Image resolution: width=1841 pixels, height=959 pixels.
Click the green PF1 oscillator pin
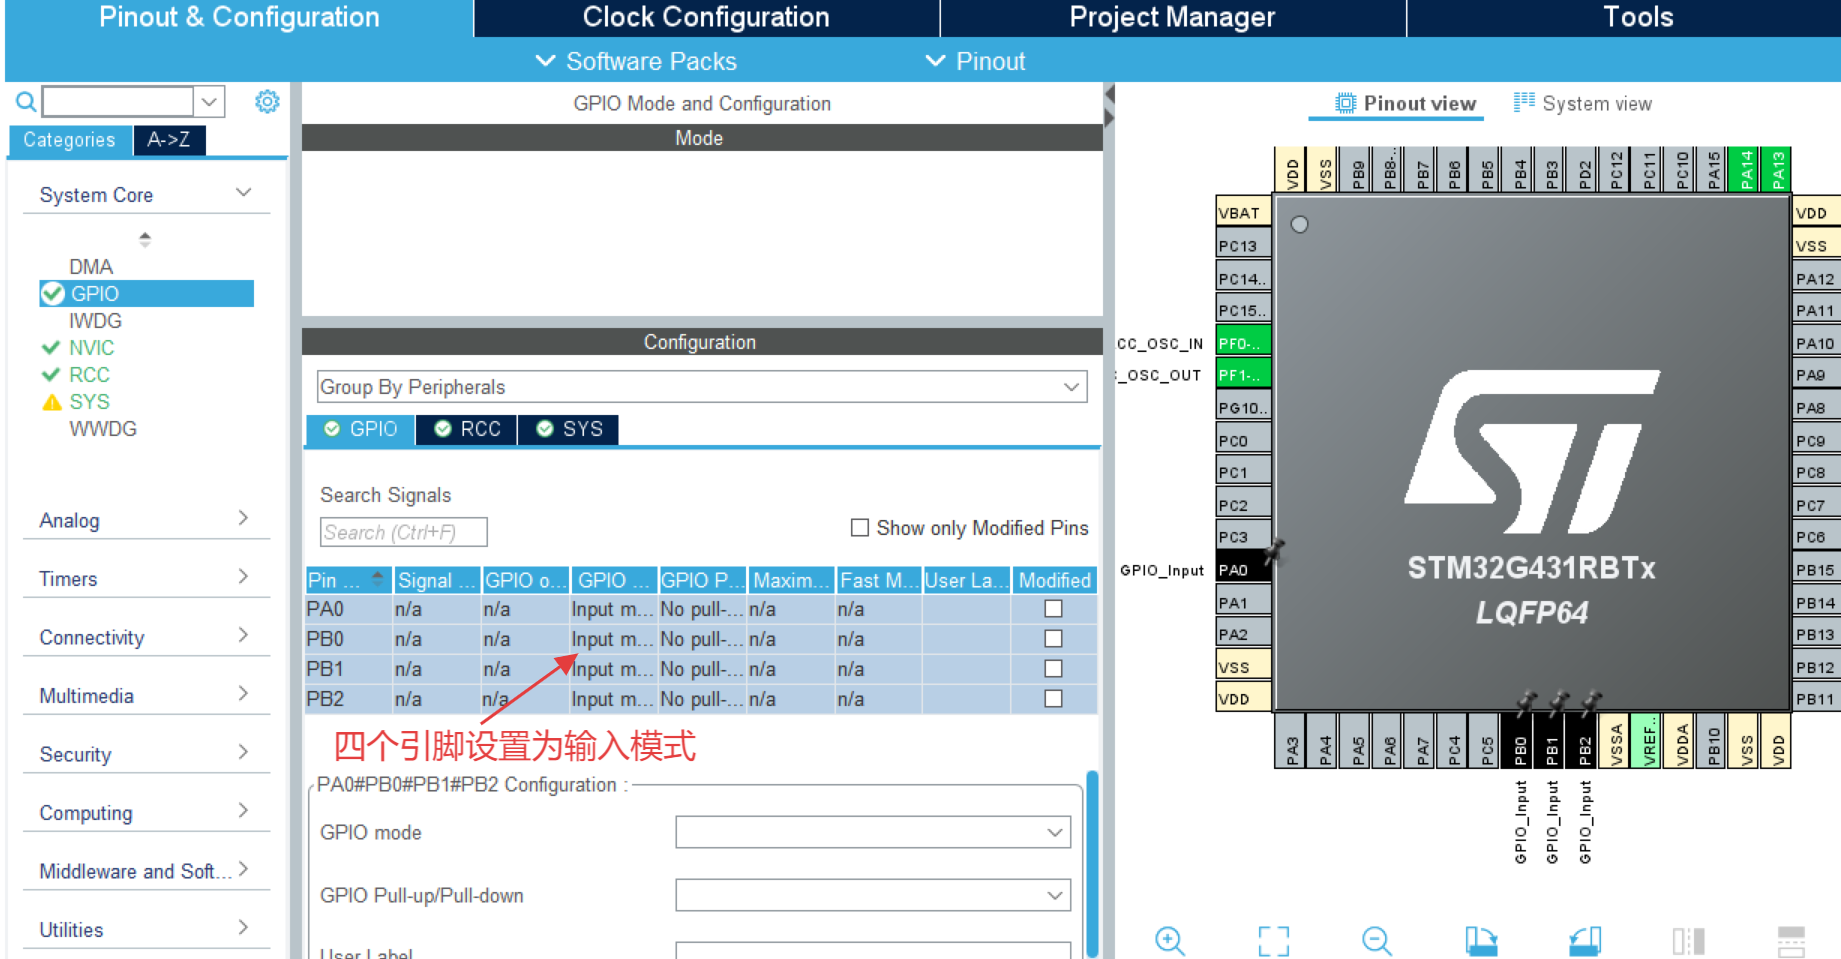click(x=1243, y=375)
